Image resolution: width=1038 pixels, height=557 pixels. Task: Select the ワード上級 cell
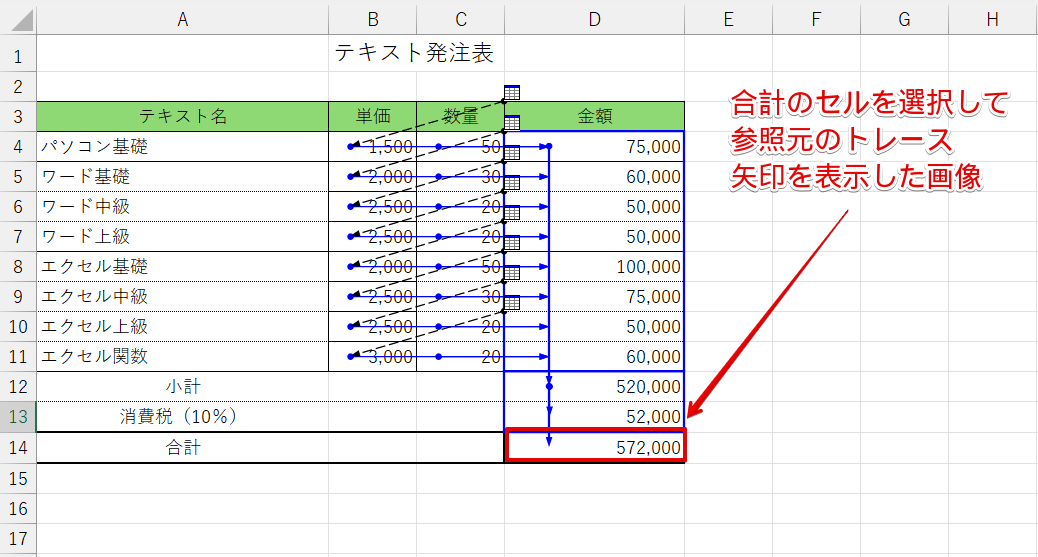point(183,236)
